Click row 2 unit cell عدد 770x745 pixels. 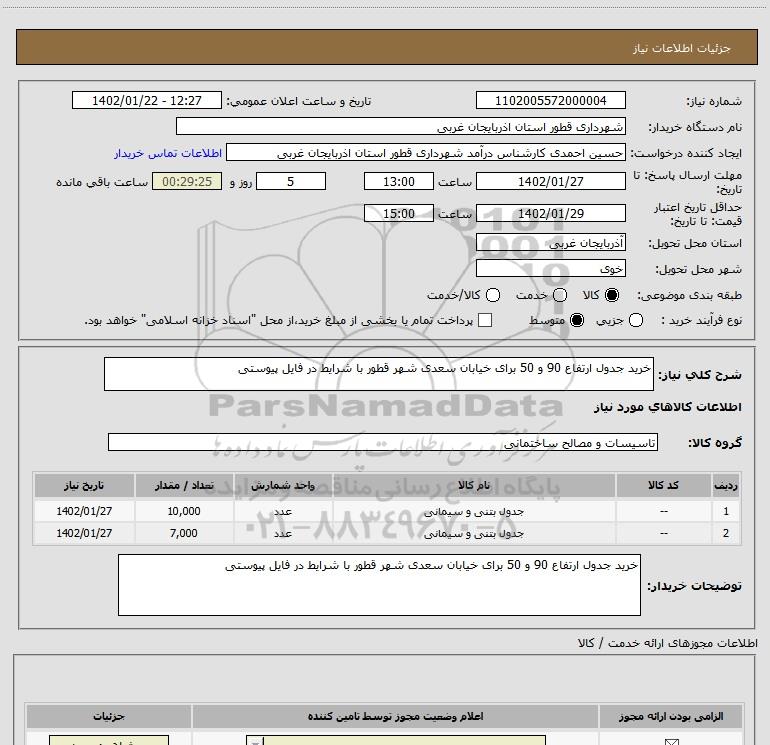pos(283,533)
